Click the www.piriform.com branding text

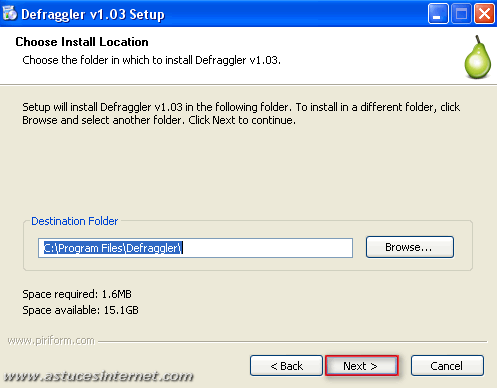(51, 340)
